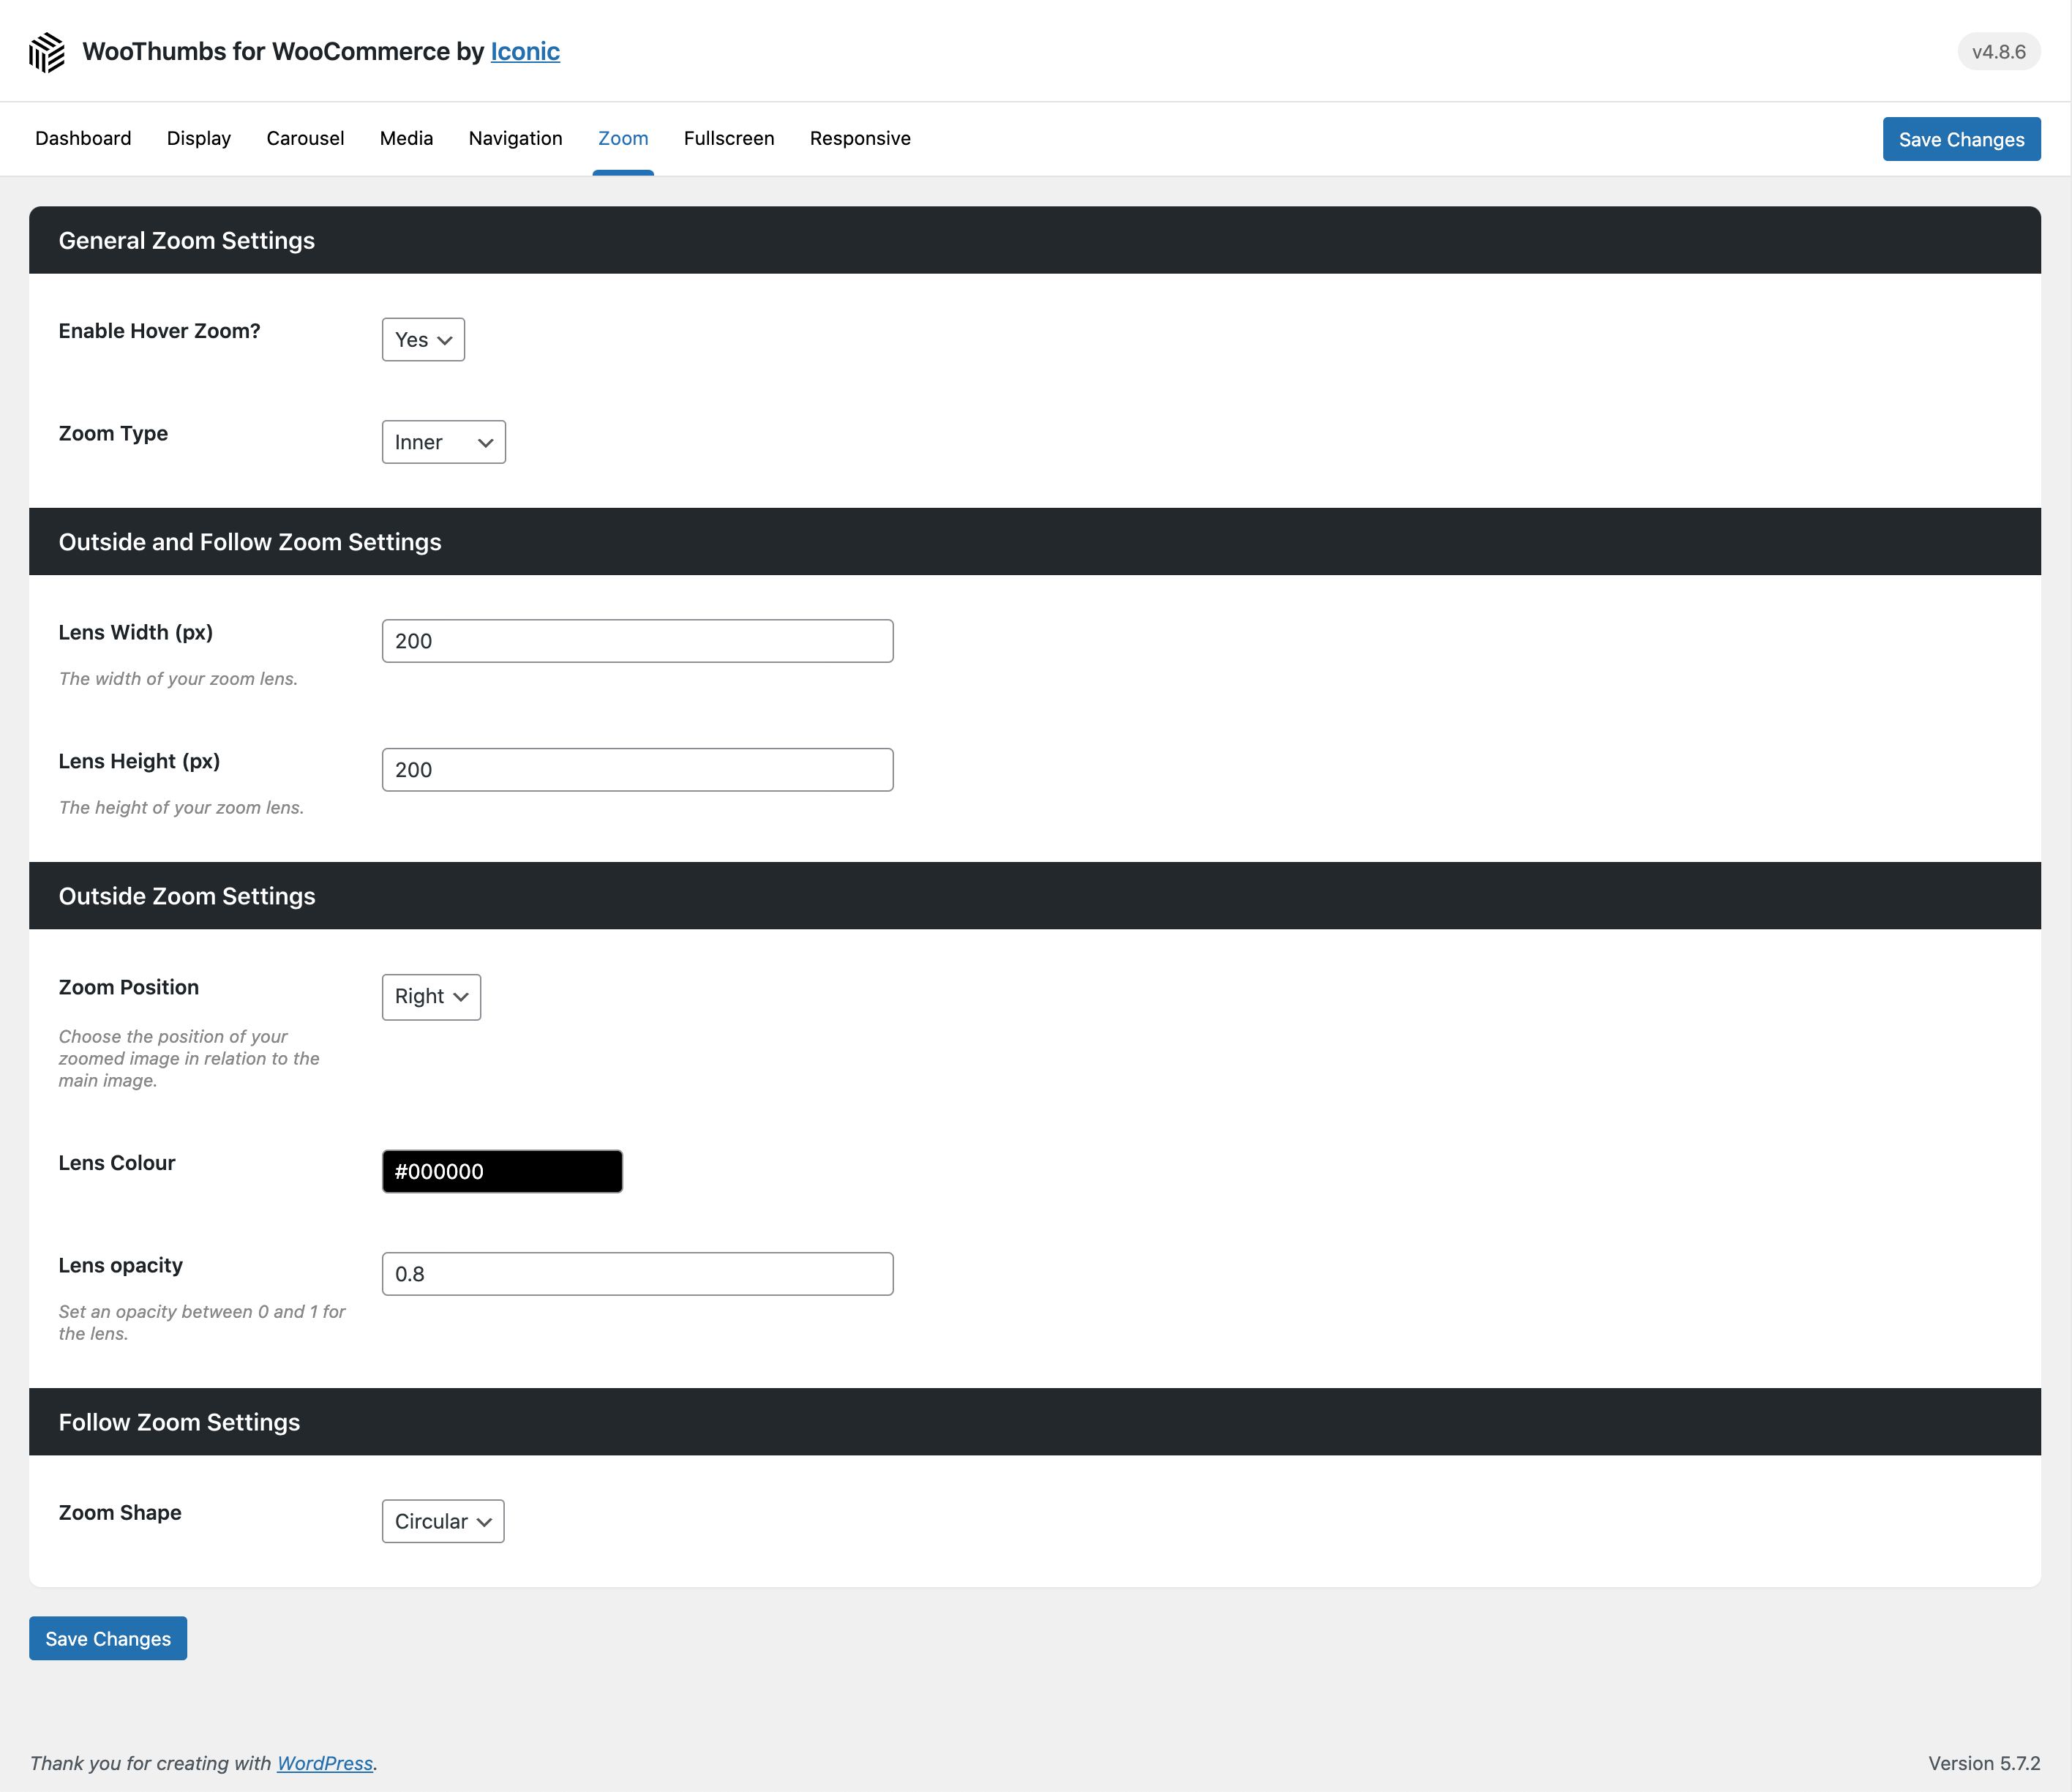The width and height of the screenshot is (2072, 1792).
Task: Open the Lens Colour picker swatch
Action: 502,1171
